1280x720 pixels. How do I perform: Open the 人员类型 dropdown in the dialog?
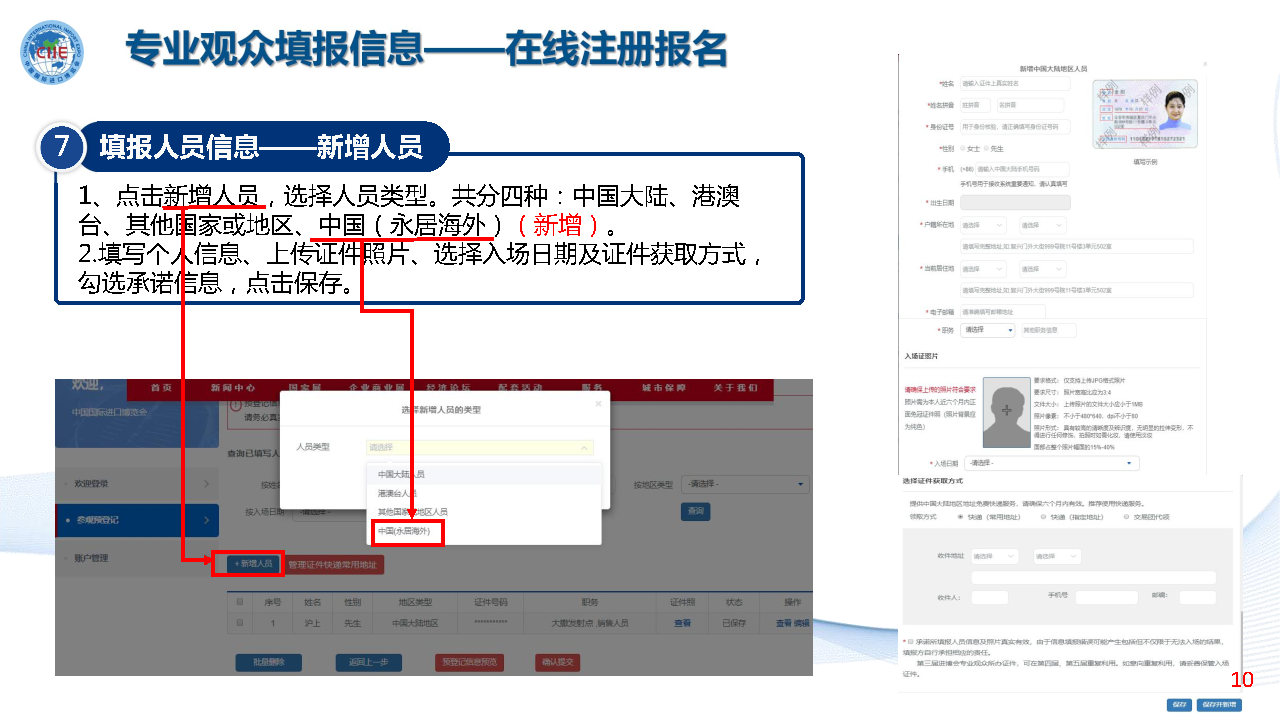click(x=480, y=447)
